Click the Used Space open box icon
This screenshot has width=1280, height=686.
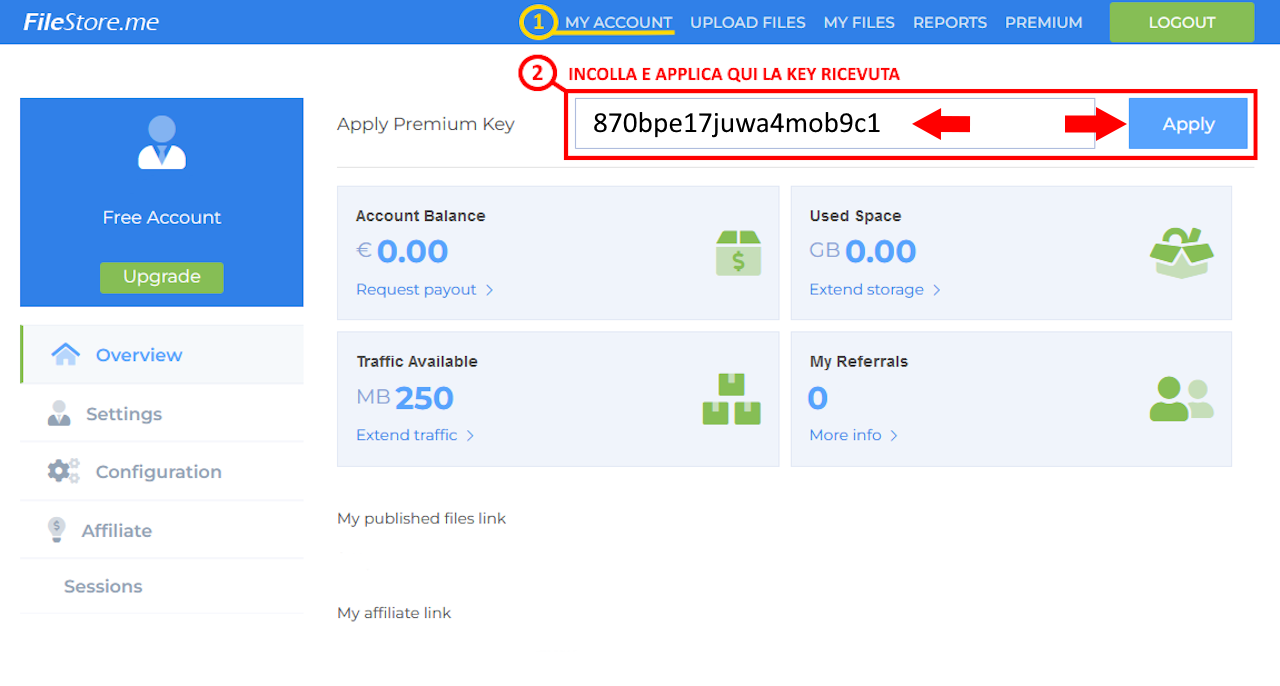click(1181, 253)
